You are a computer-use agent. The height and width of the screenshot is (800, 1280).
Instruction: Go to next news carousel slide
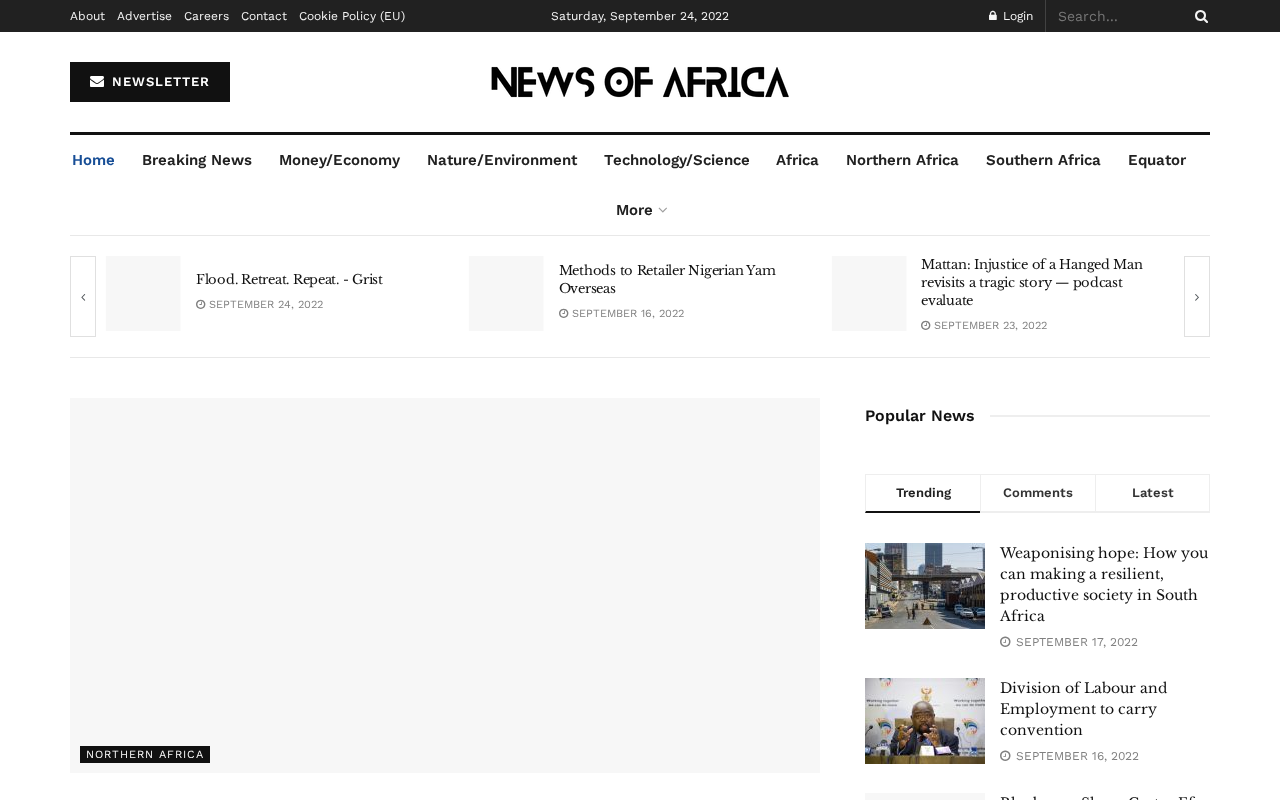pyautogui.click(x=1197, y=297)
